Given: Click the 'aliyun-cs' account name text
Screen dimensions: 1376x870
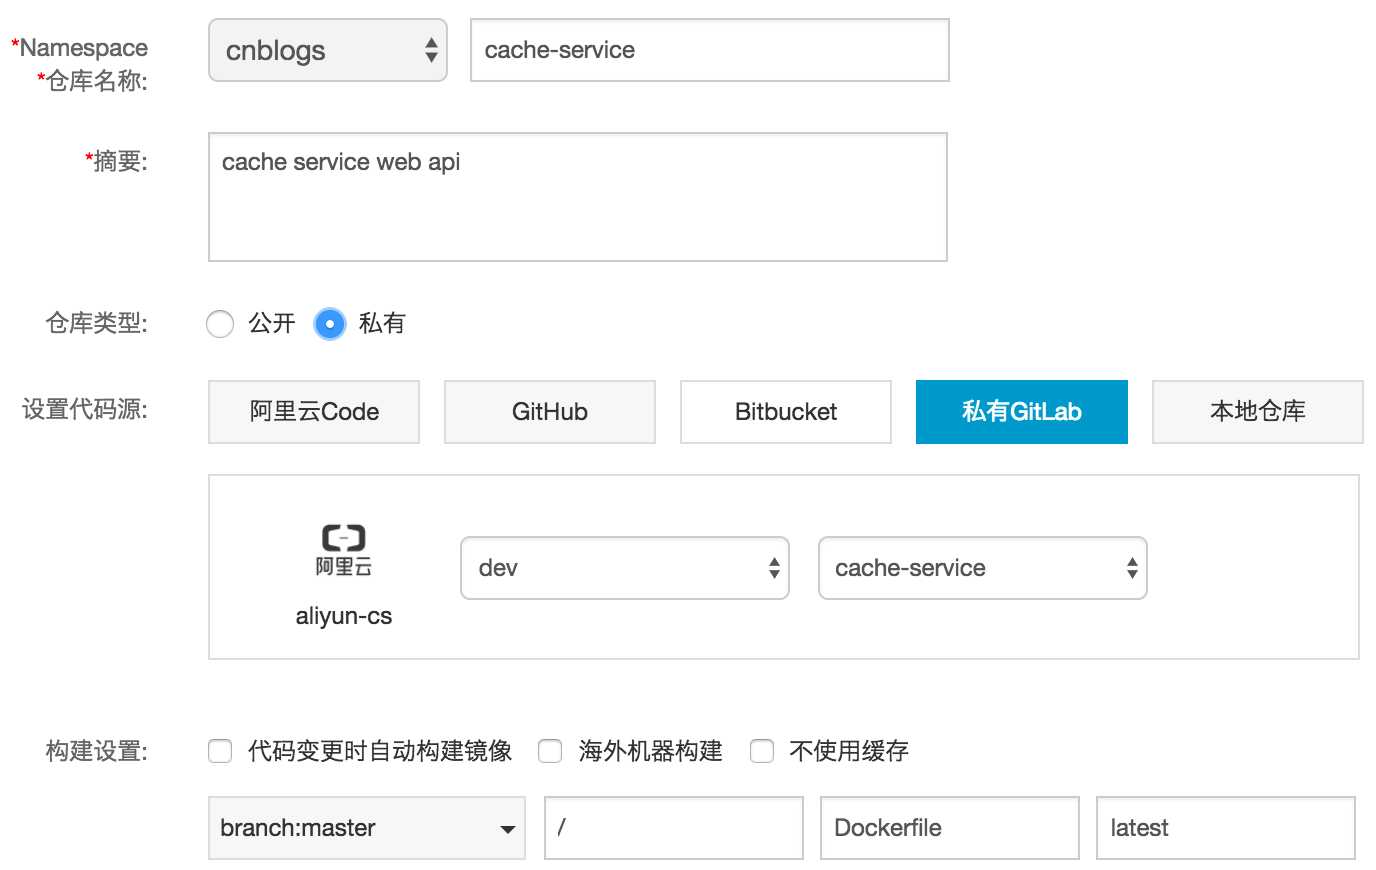Looking at the screenshot, I should click(344, 616).
